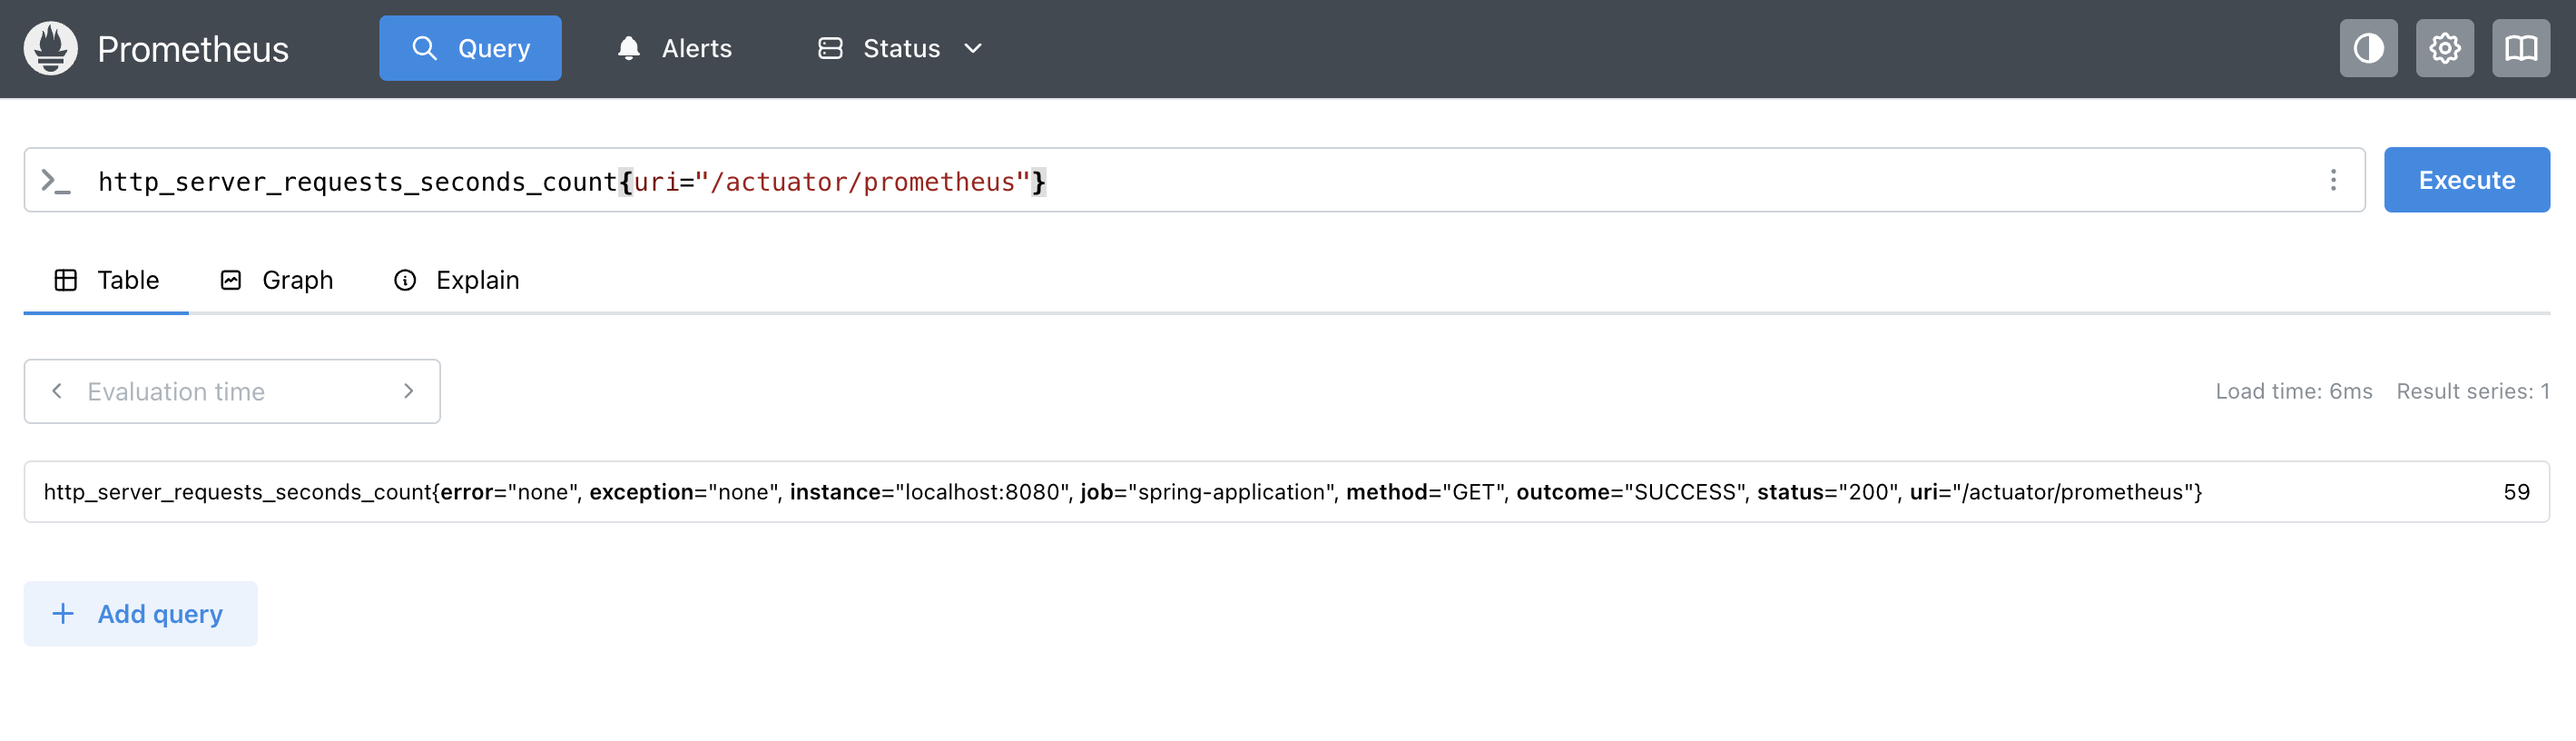Open the query options three-dot menu

pos(2333,180)
